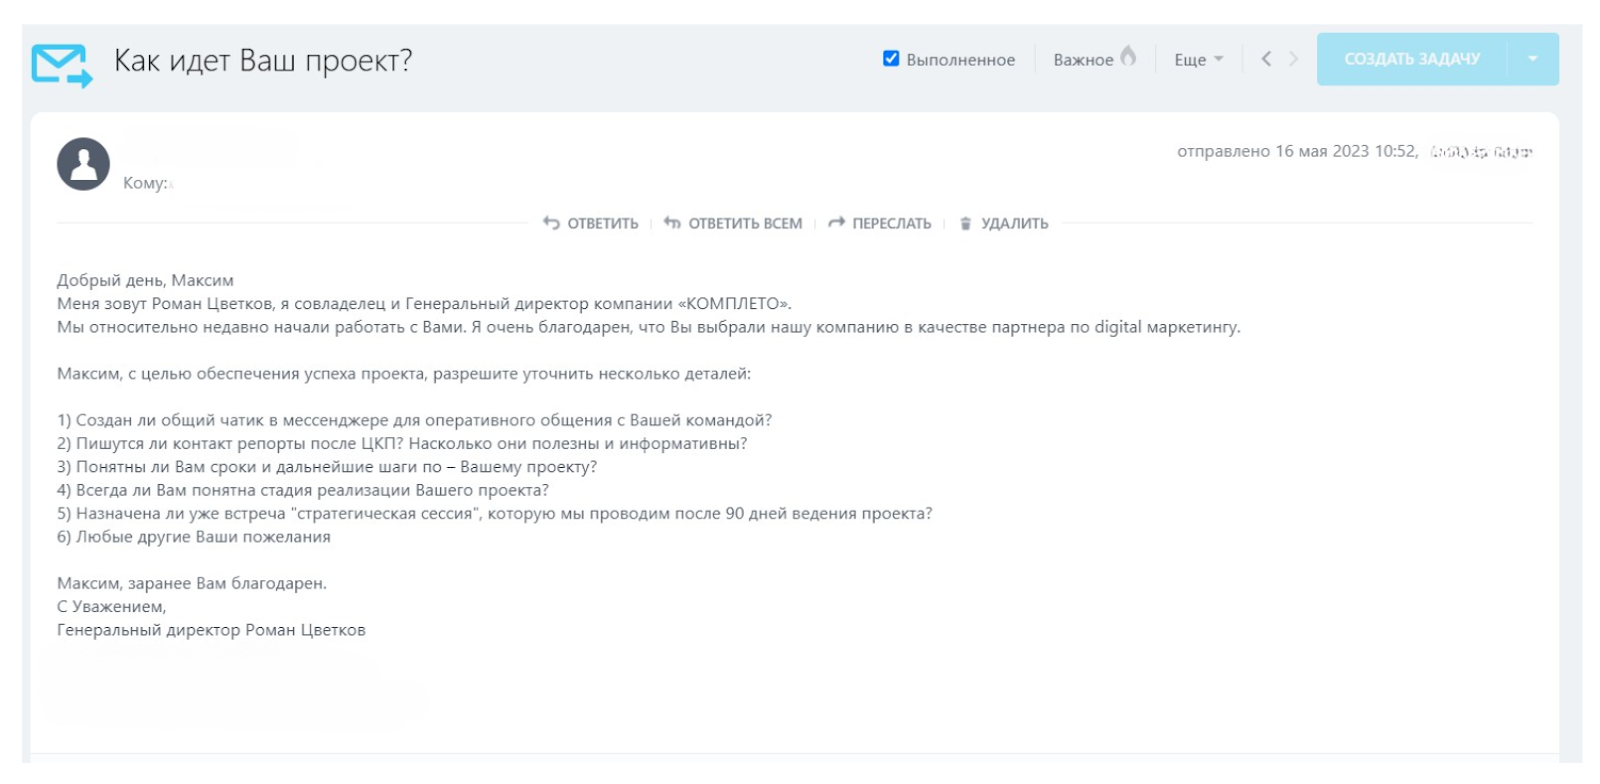The image size is (1600, 784).
Task: Toggle the Выполненное checkbox
Action: tap(891, 58)
